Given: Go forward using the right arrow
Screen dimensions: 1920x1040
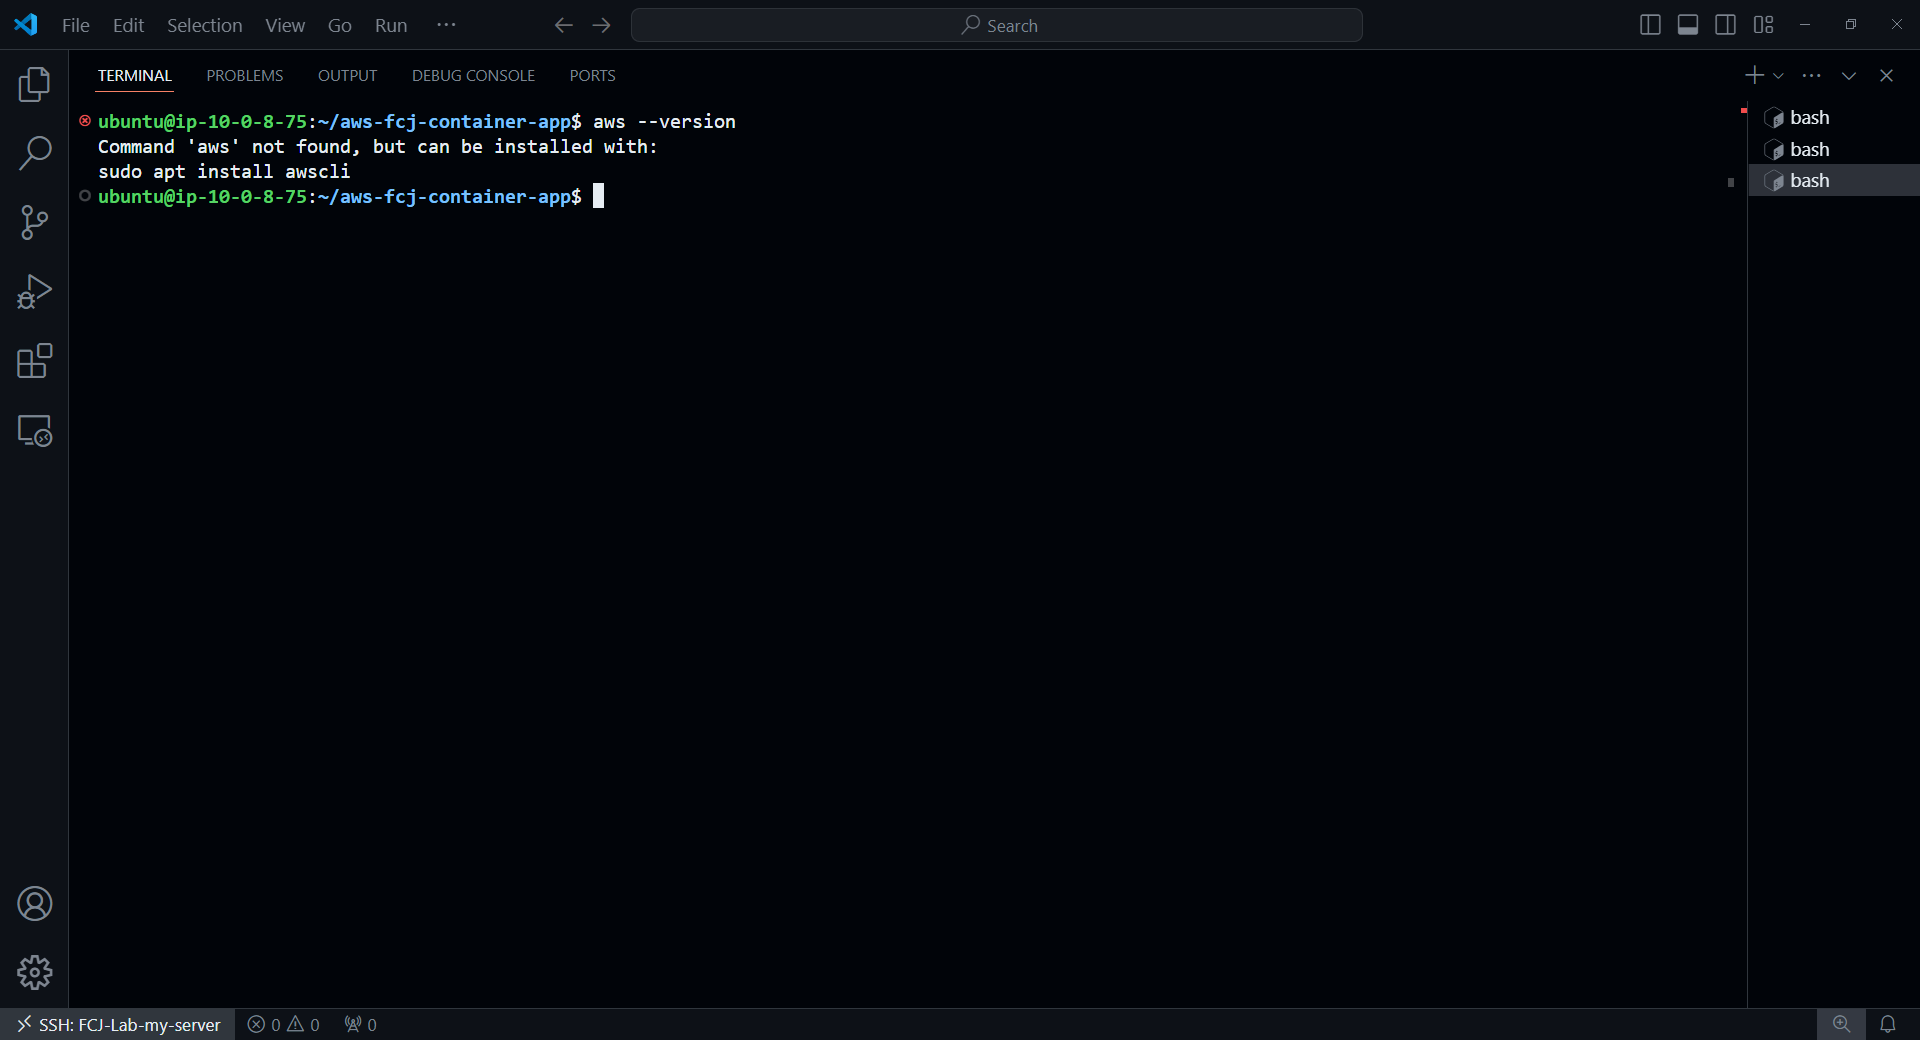Looking at the screenshot, I should click(601, 25).
